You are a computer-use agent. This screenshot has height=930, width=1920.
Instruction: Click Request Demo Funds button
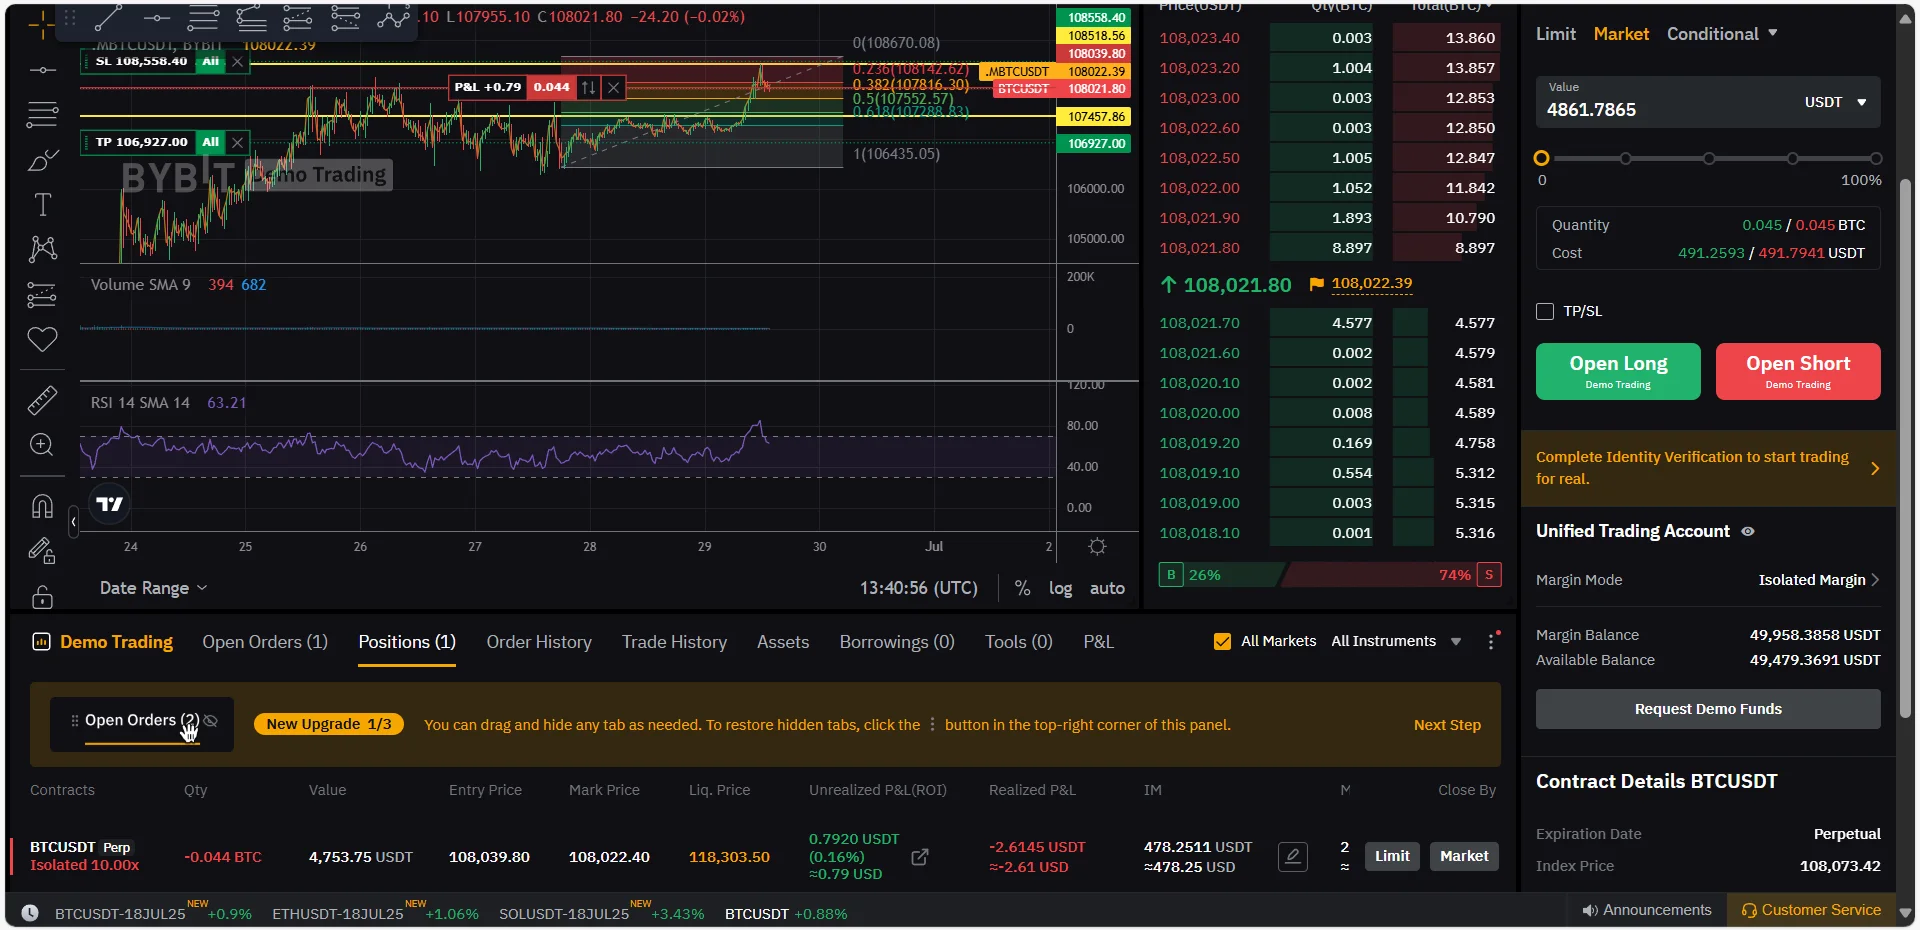point(1708,709)
